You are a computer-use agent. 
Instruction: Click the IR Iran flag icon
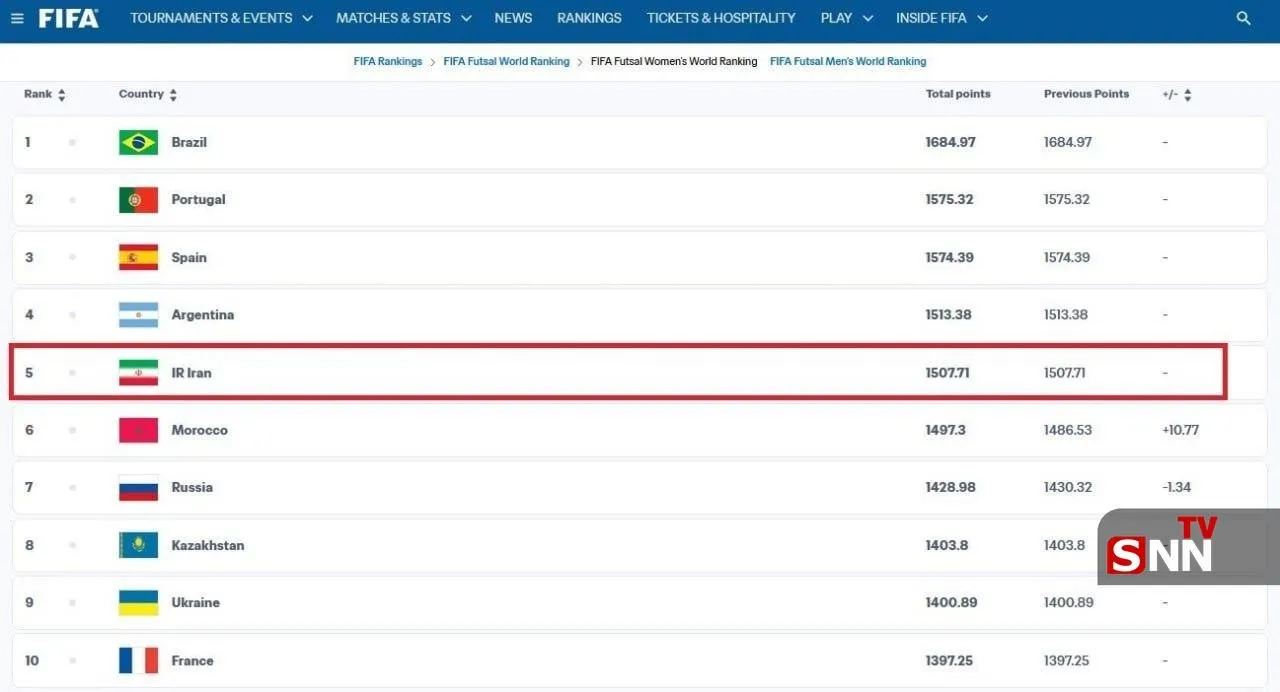tap(138, 373)
